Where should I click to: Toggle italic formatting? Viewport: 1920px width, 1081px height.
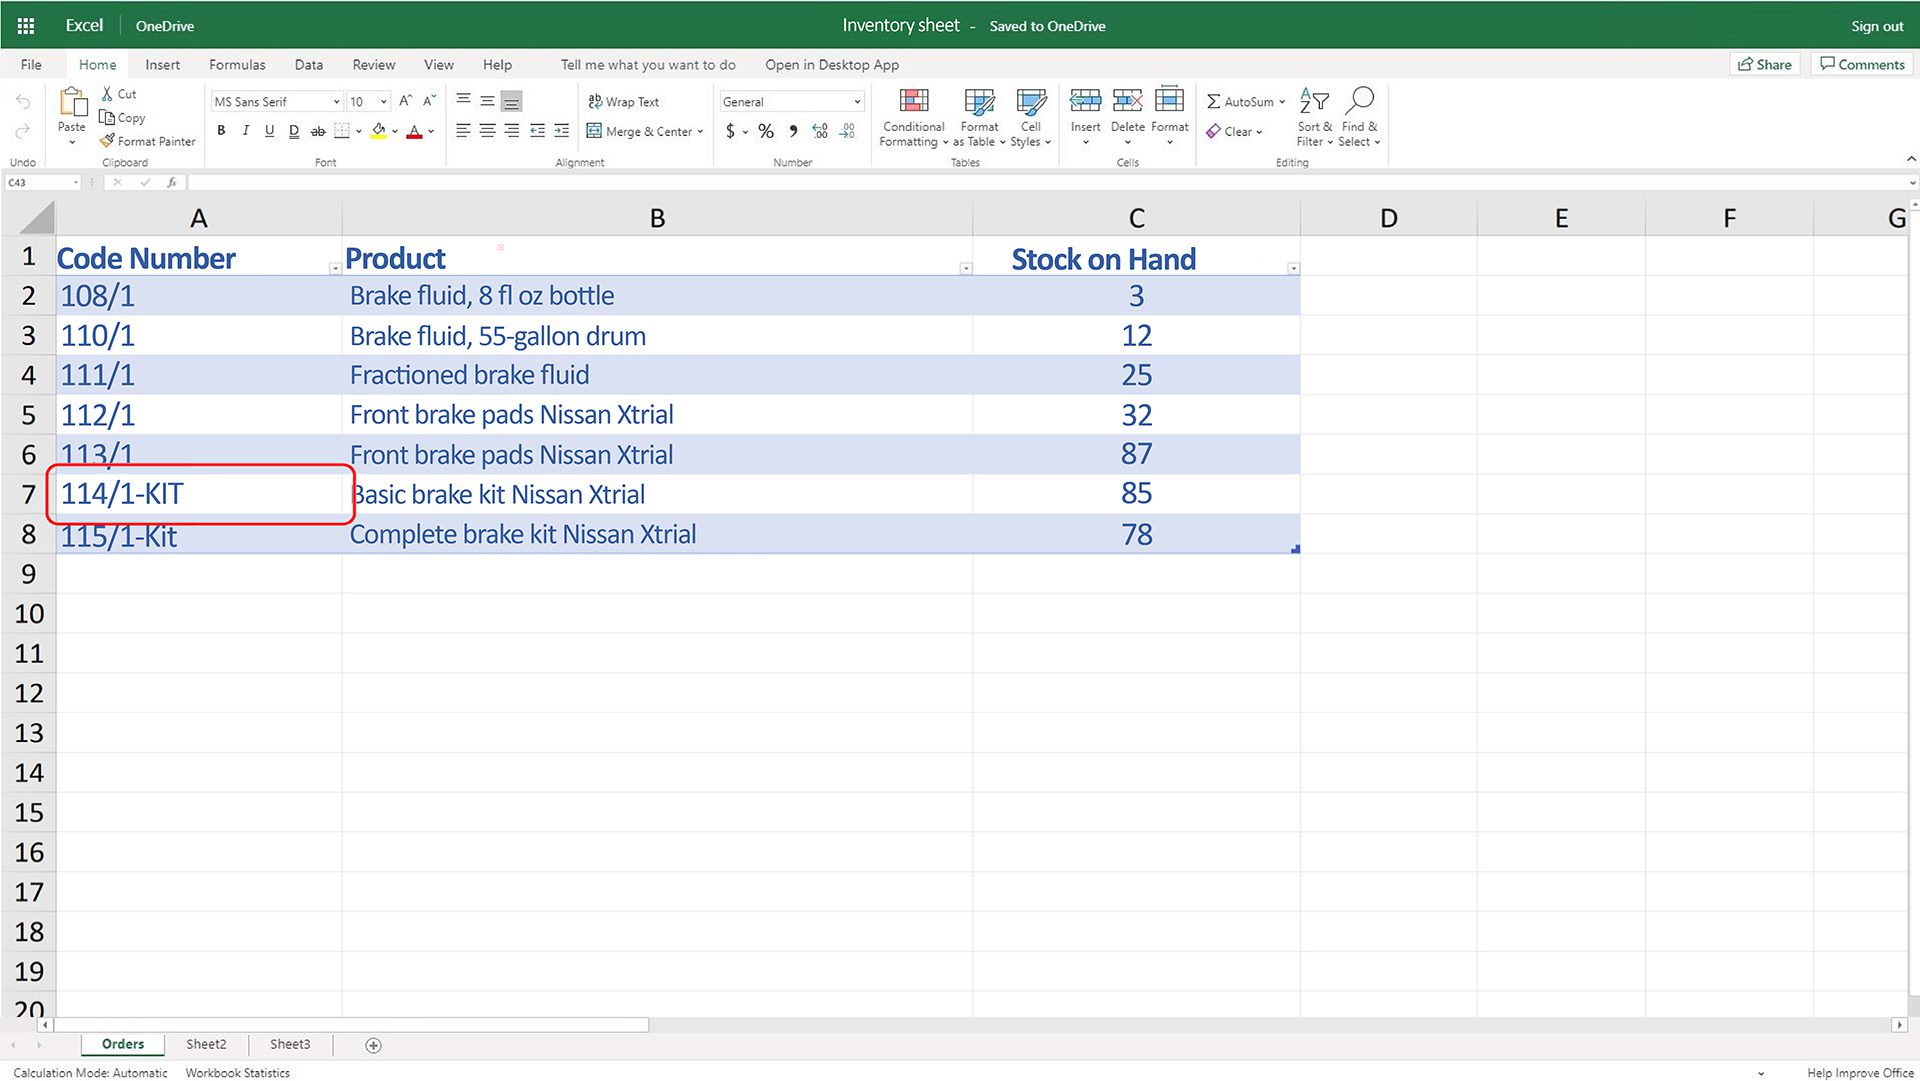click(x=245, y=131)
